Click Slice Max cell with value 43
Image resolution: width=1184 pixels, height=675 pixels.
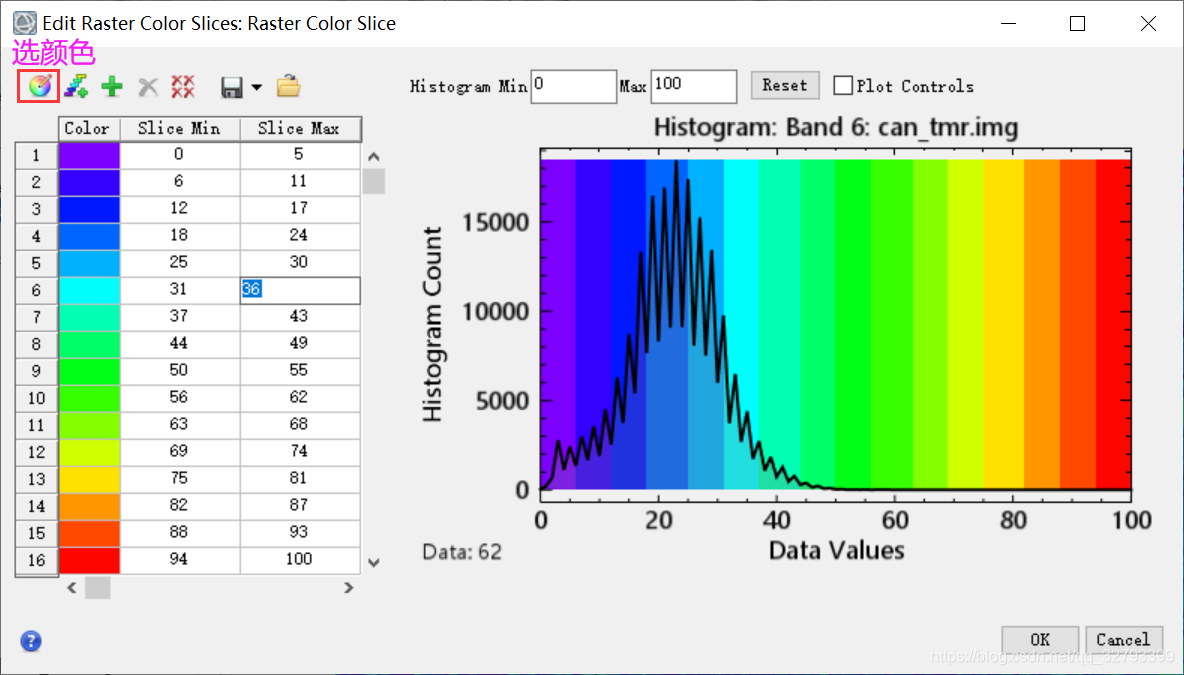coord(300,317)
